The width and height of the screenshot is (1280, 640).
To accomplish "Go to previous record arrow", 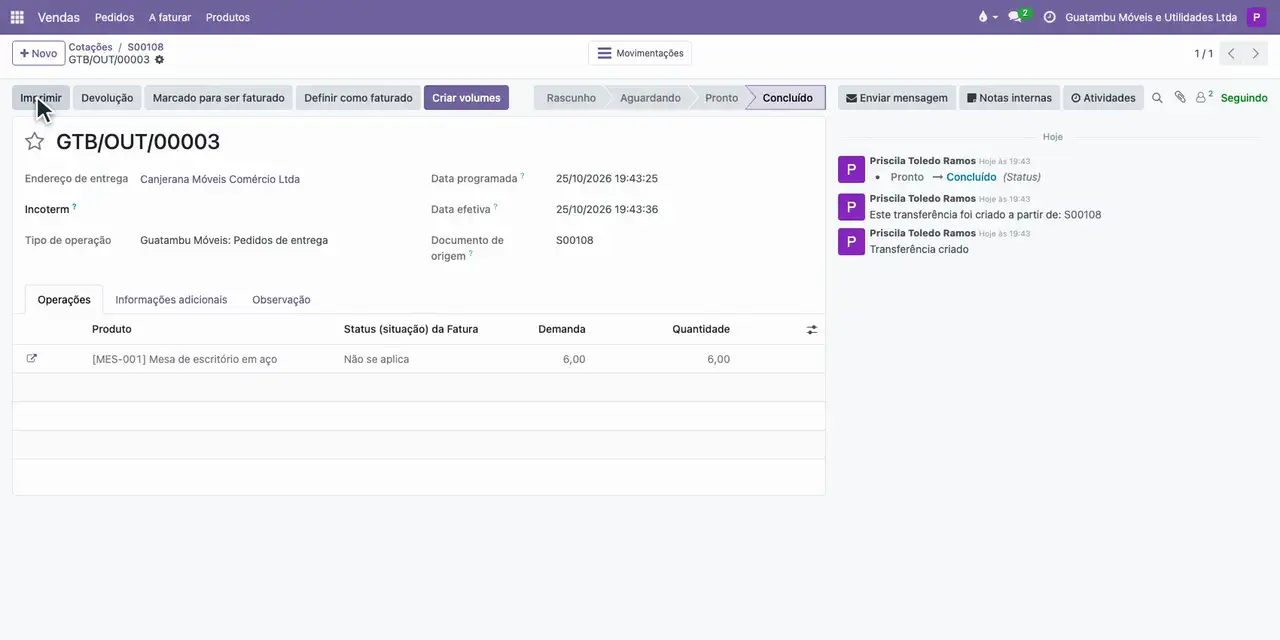I will coord(1231,53).
